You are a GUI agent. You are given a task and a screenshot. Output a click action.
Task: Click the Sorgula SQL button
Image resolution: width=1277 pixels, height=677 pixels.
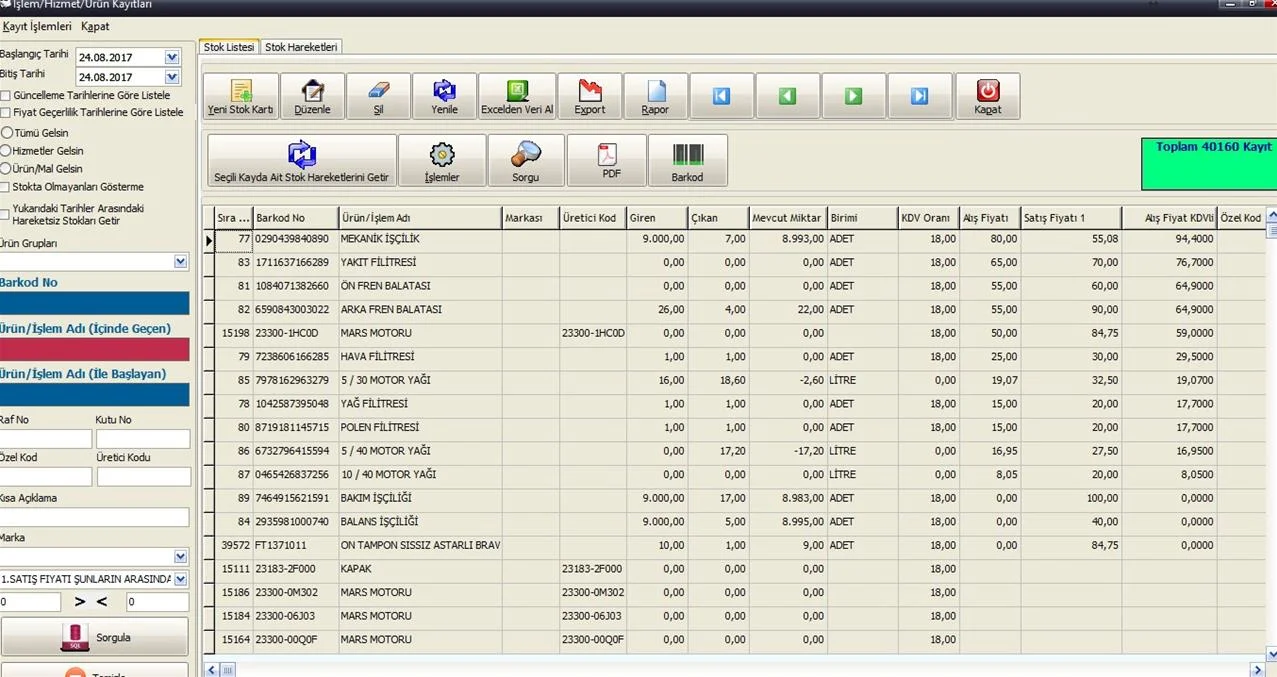pyautogui.click(x=95, y=637)
